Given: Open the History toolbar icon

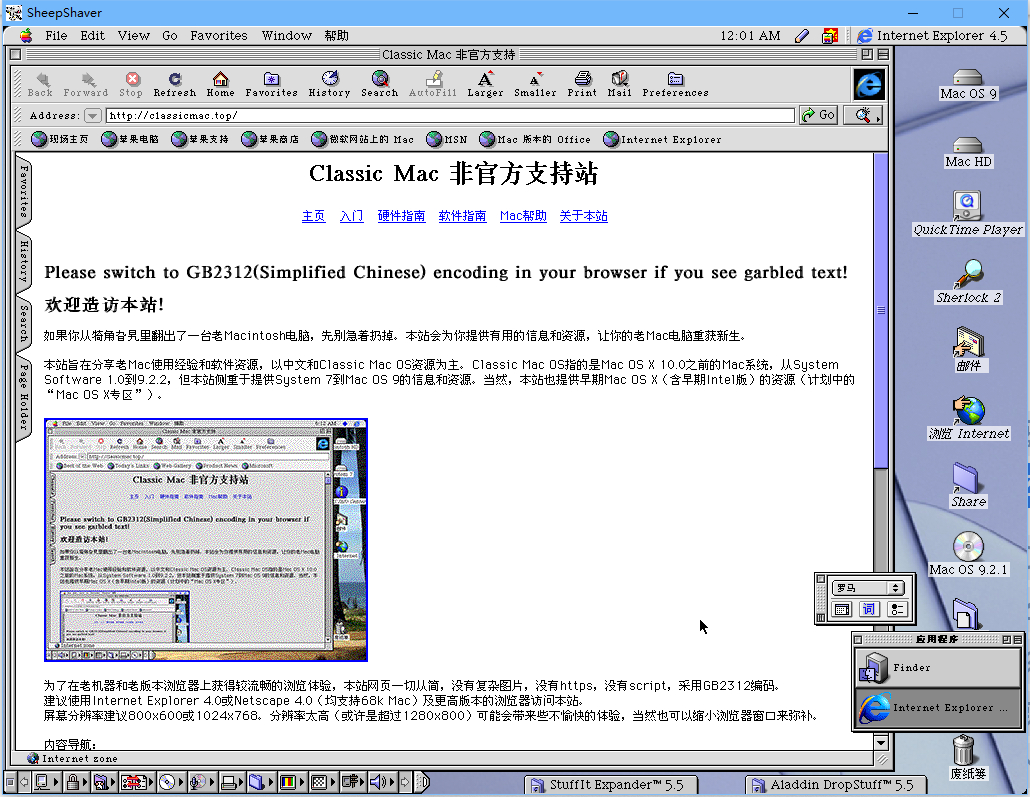Looking at the screenshot, I should click(330, 84).
